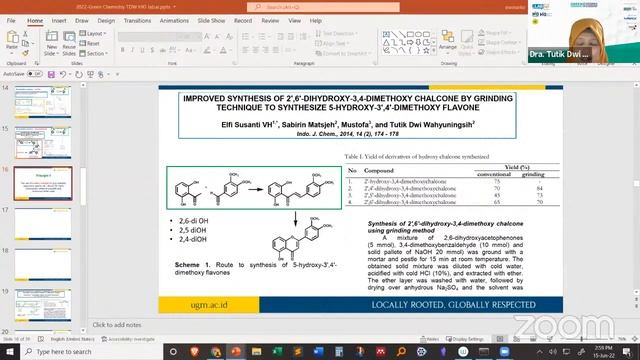Viewport: 640px width, 360px height.
Task: Select the Cut scissors icon
Action: coord(25,34)
